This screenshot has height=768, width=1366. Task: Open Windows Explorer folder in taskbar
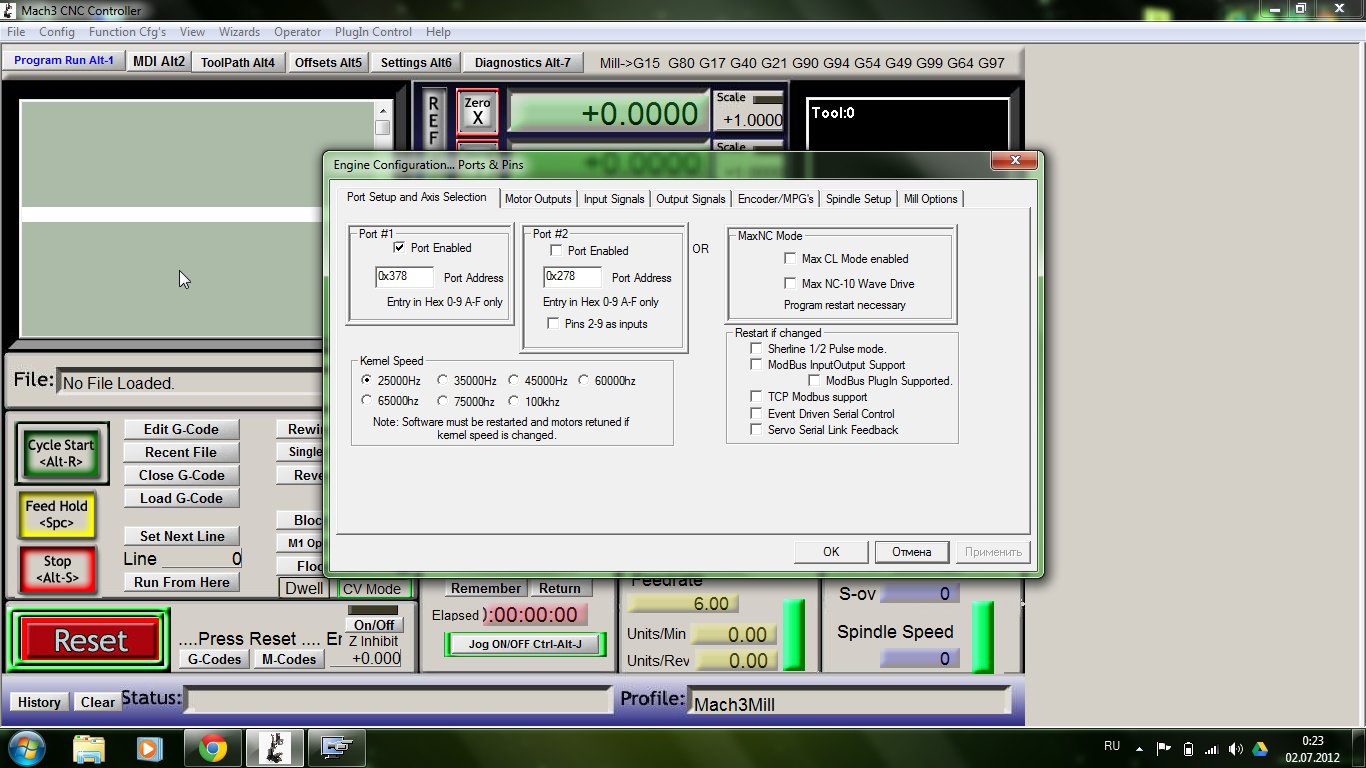click(x=89, y=747)
